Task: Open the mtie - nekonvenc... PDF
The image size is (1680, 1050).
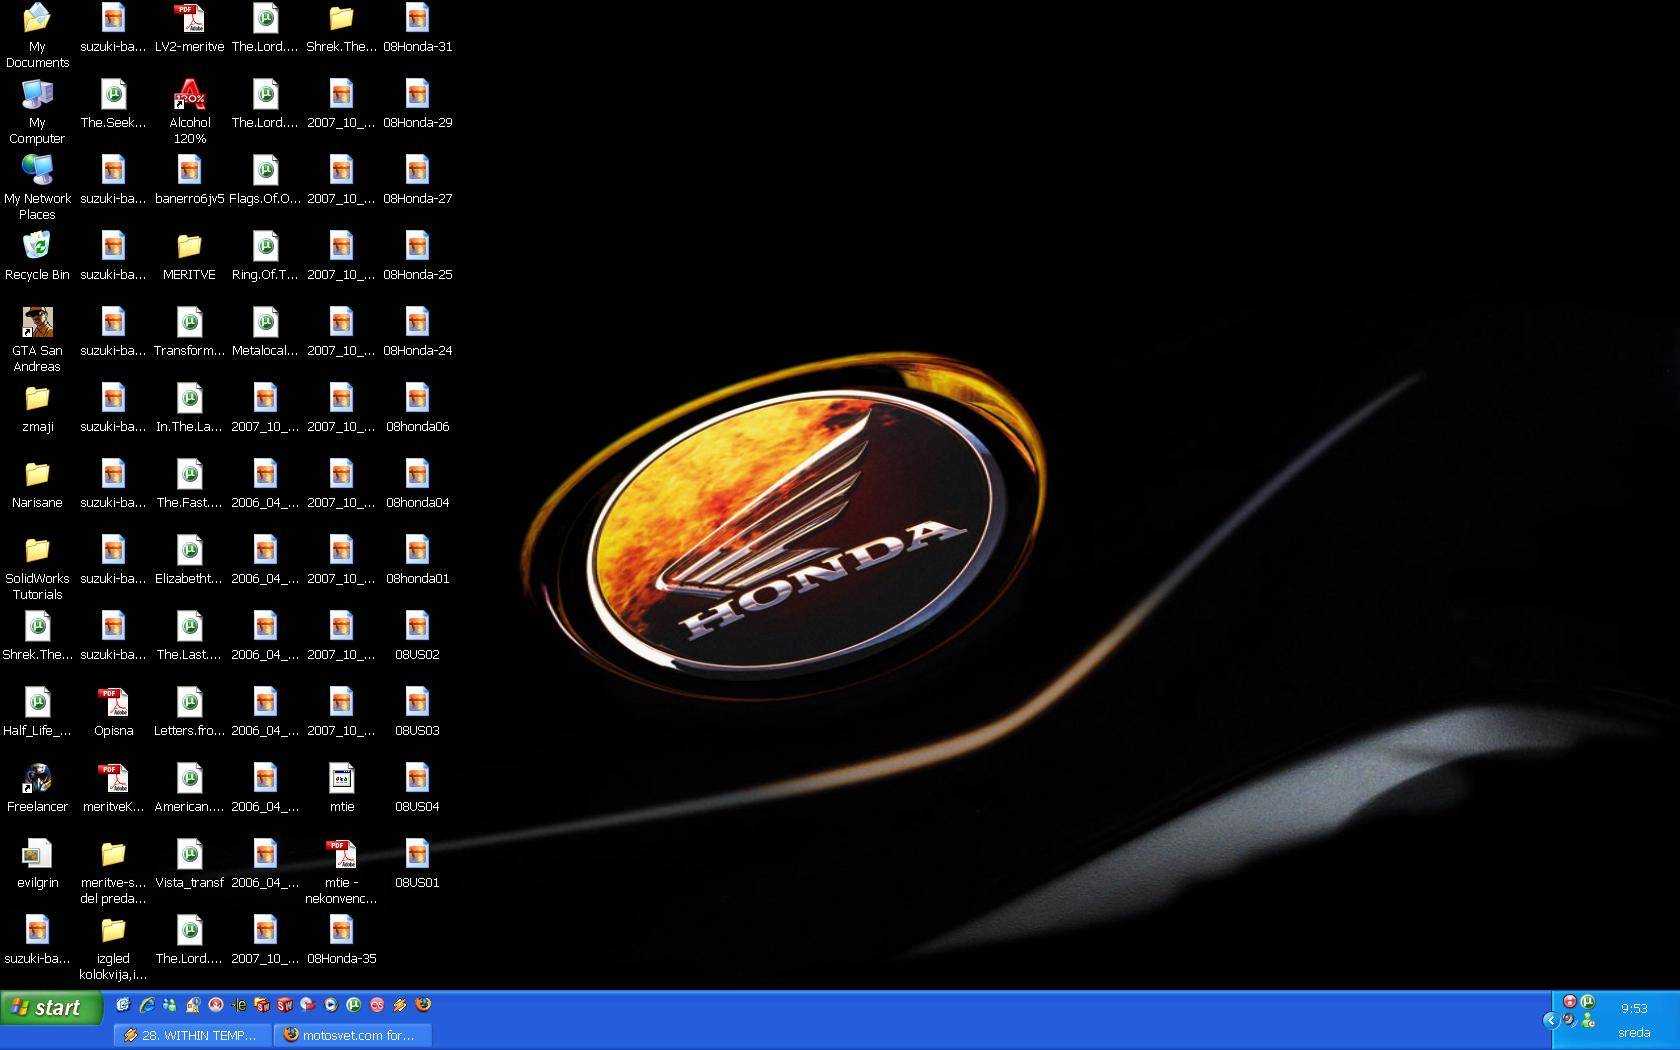Action: 341,871
